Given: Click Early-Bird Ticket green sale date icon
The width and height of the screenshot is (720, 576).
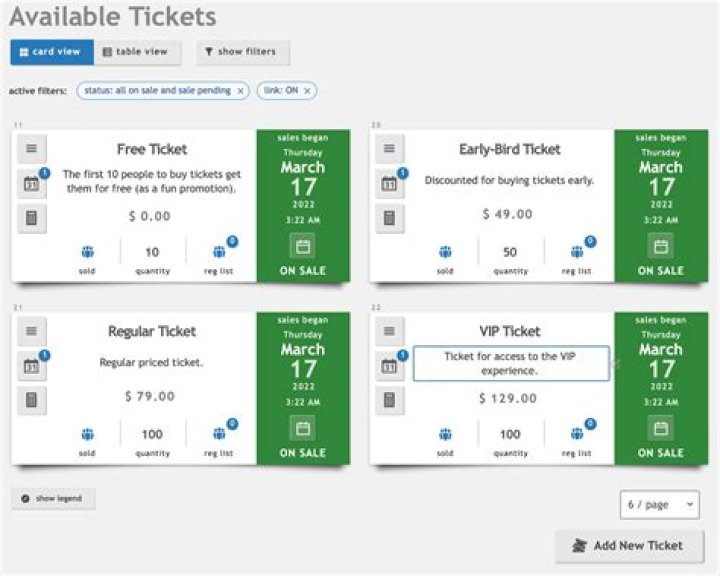Looking at the screenshot, I should point(661,247).
